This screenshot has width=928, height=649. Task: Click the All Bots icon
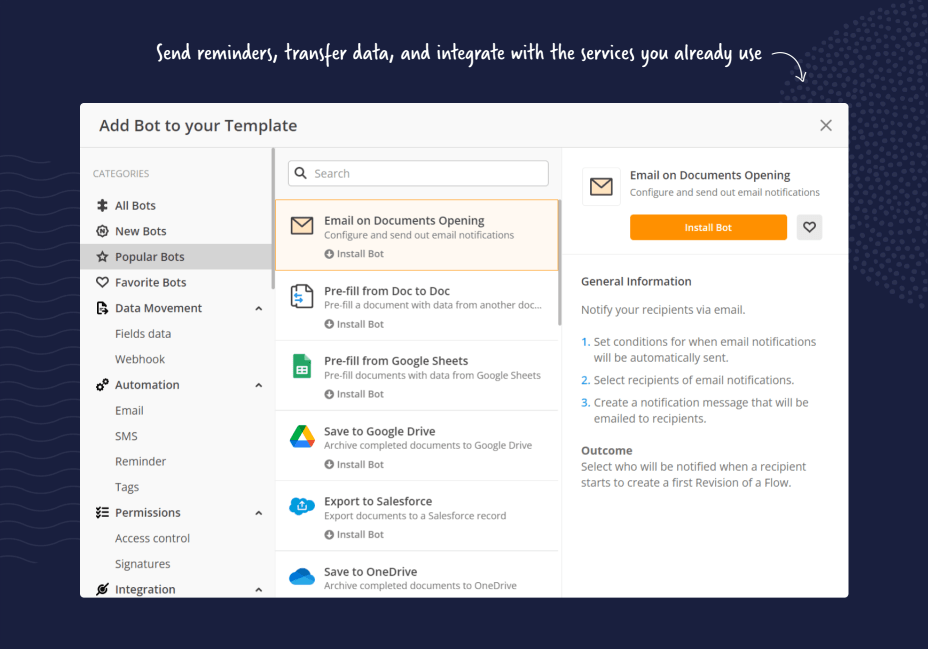point(101,205)
